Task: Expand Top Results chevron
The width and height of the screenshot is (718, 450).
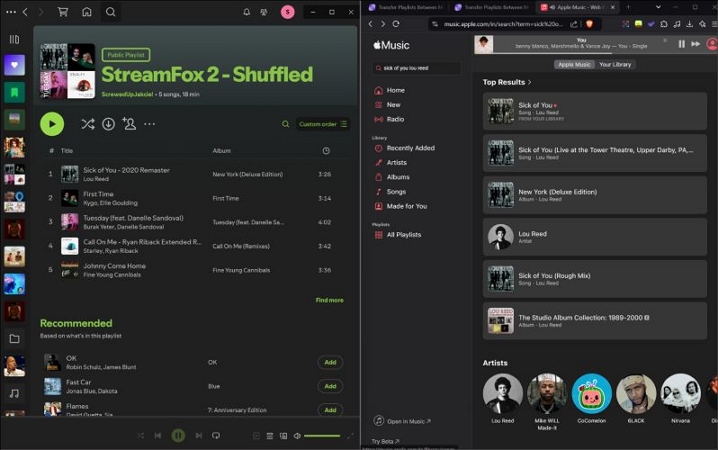Action: [530, 82]
